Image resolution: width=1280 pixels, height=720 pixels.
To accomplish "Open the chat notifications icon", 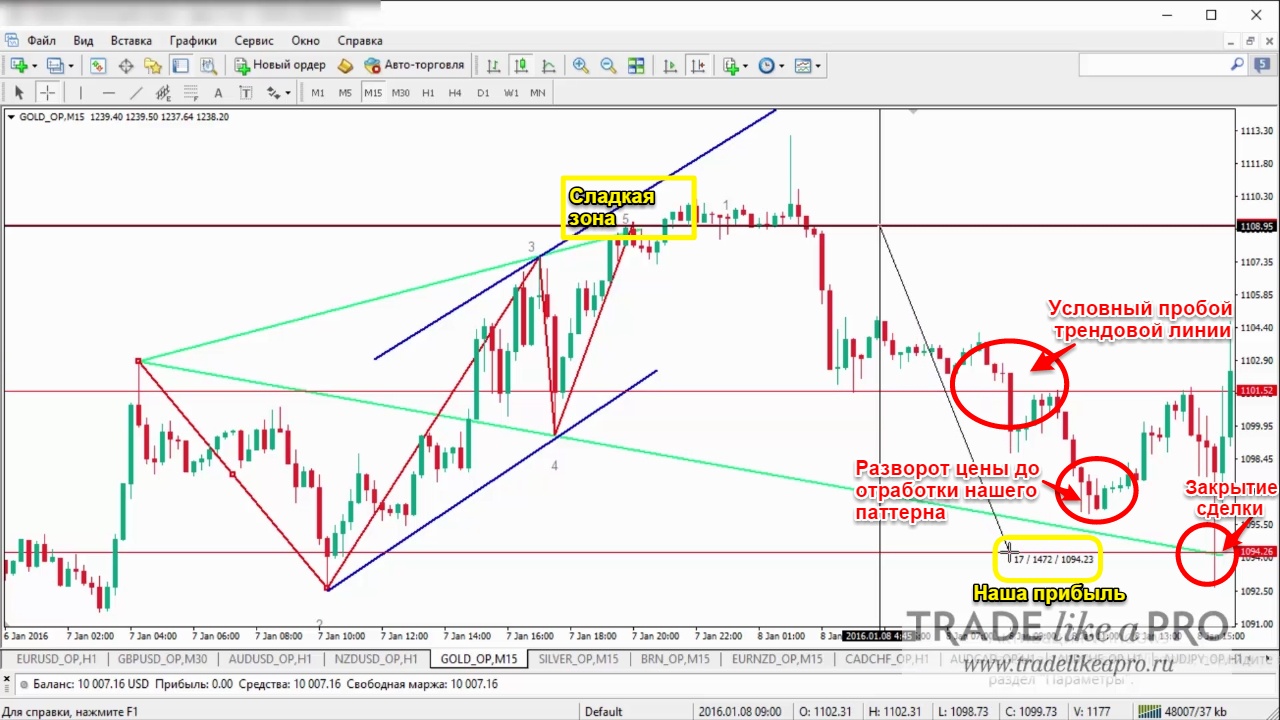I will click(1261, 65).
